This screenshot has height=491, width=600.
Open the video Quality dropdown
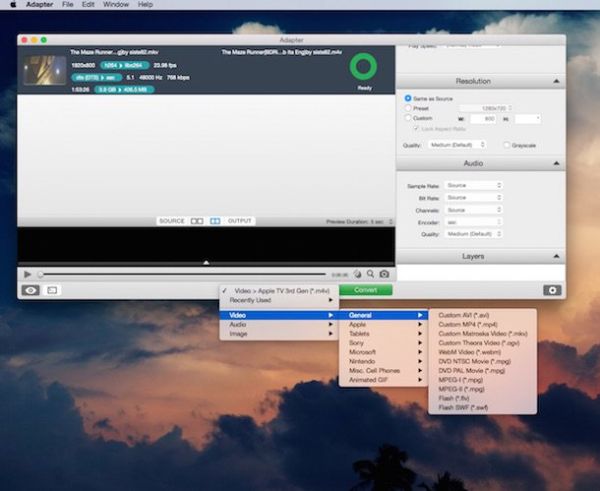coord(457,145)
